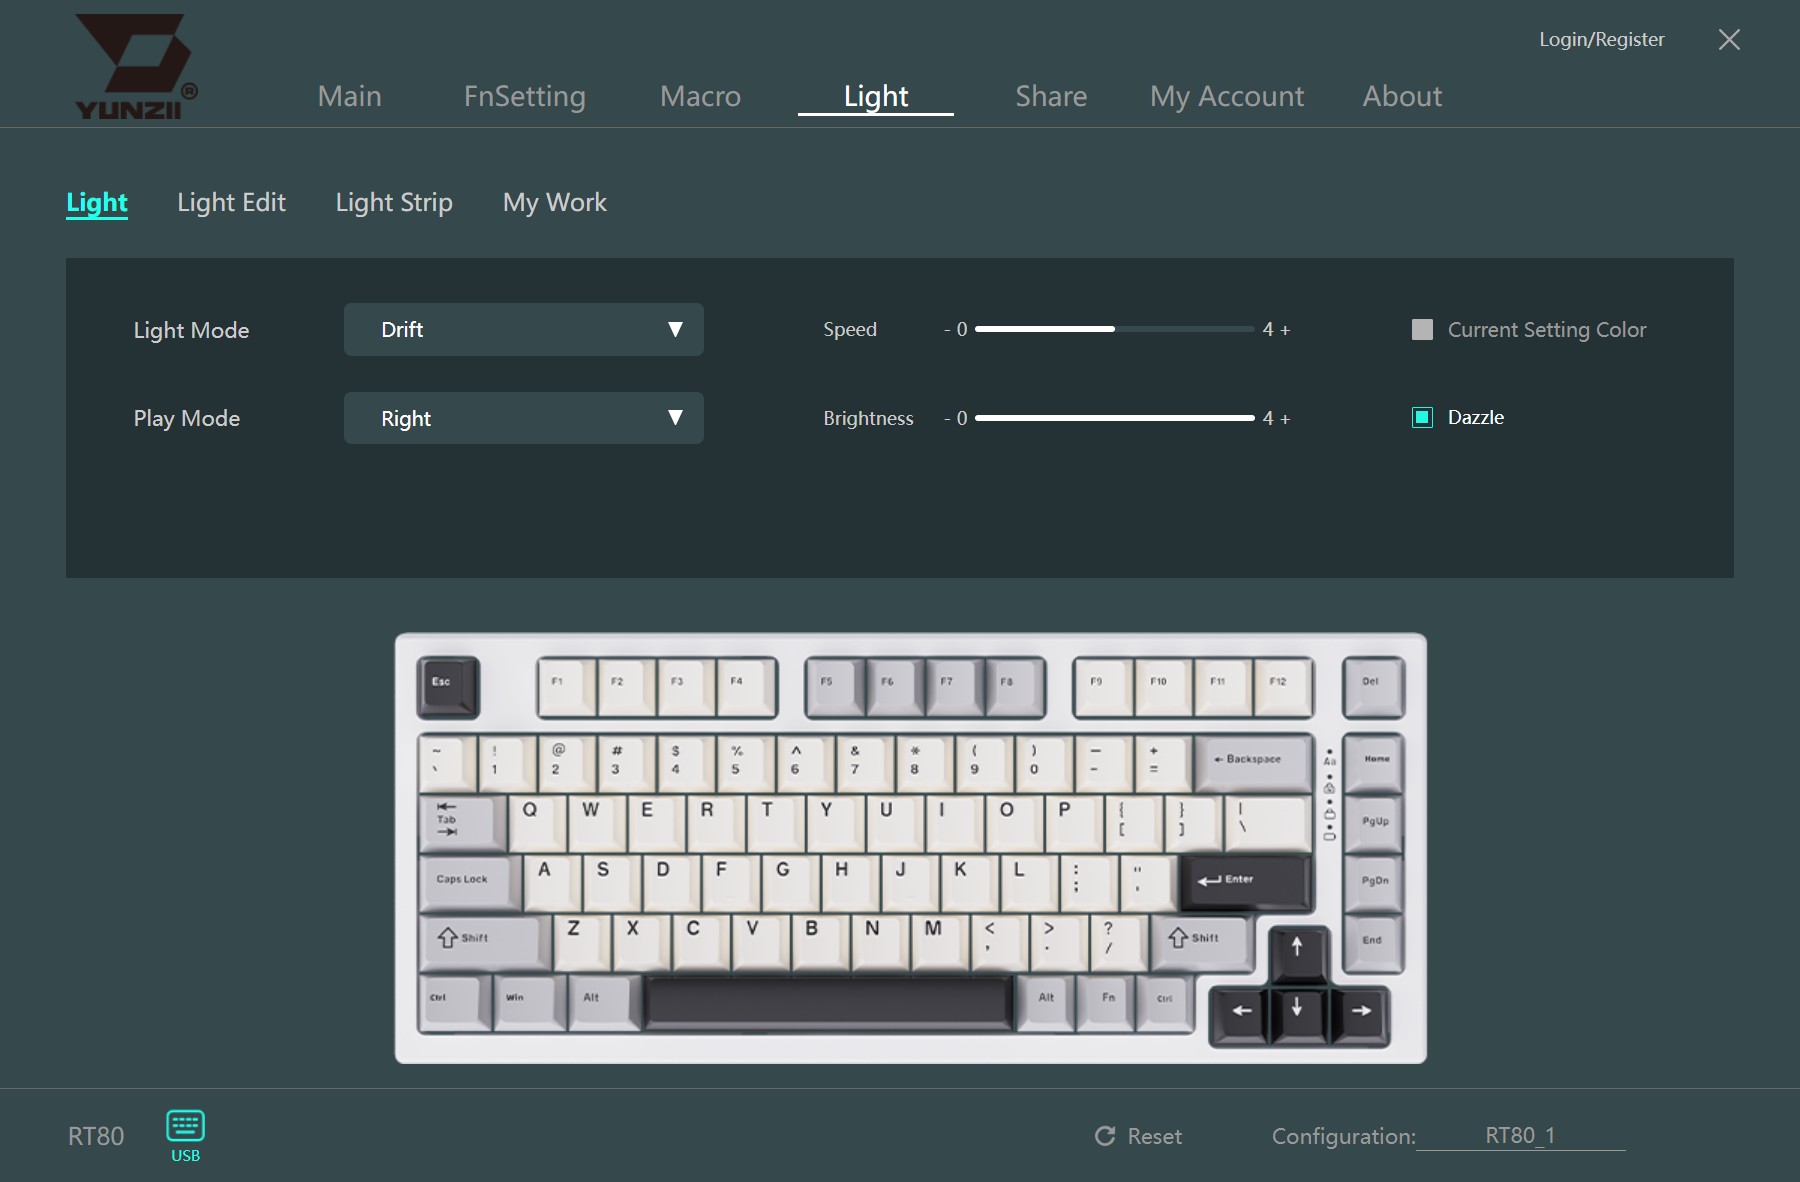Open the Play Mode Right dropdown
The height and width of the screenshot is (1182, 1800).
[x=524, y=418]
